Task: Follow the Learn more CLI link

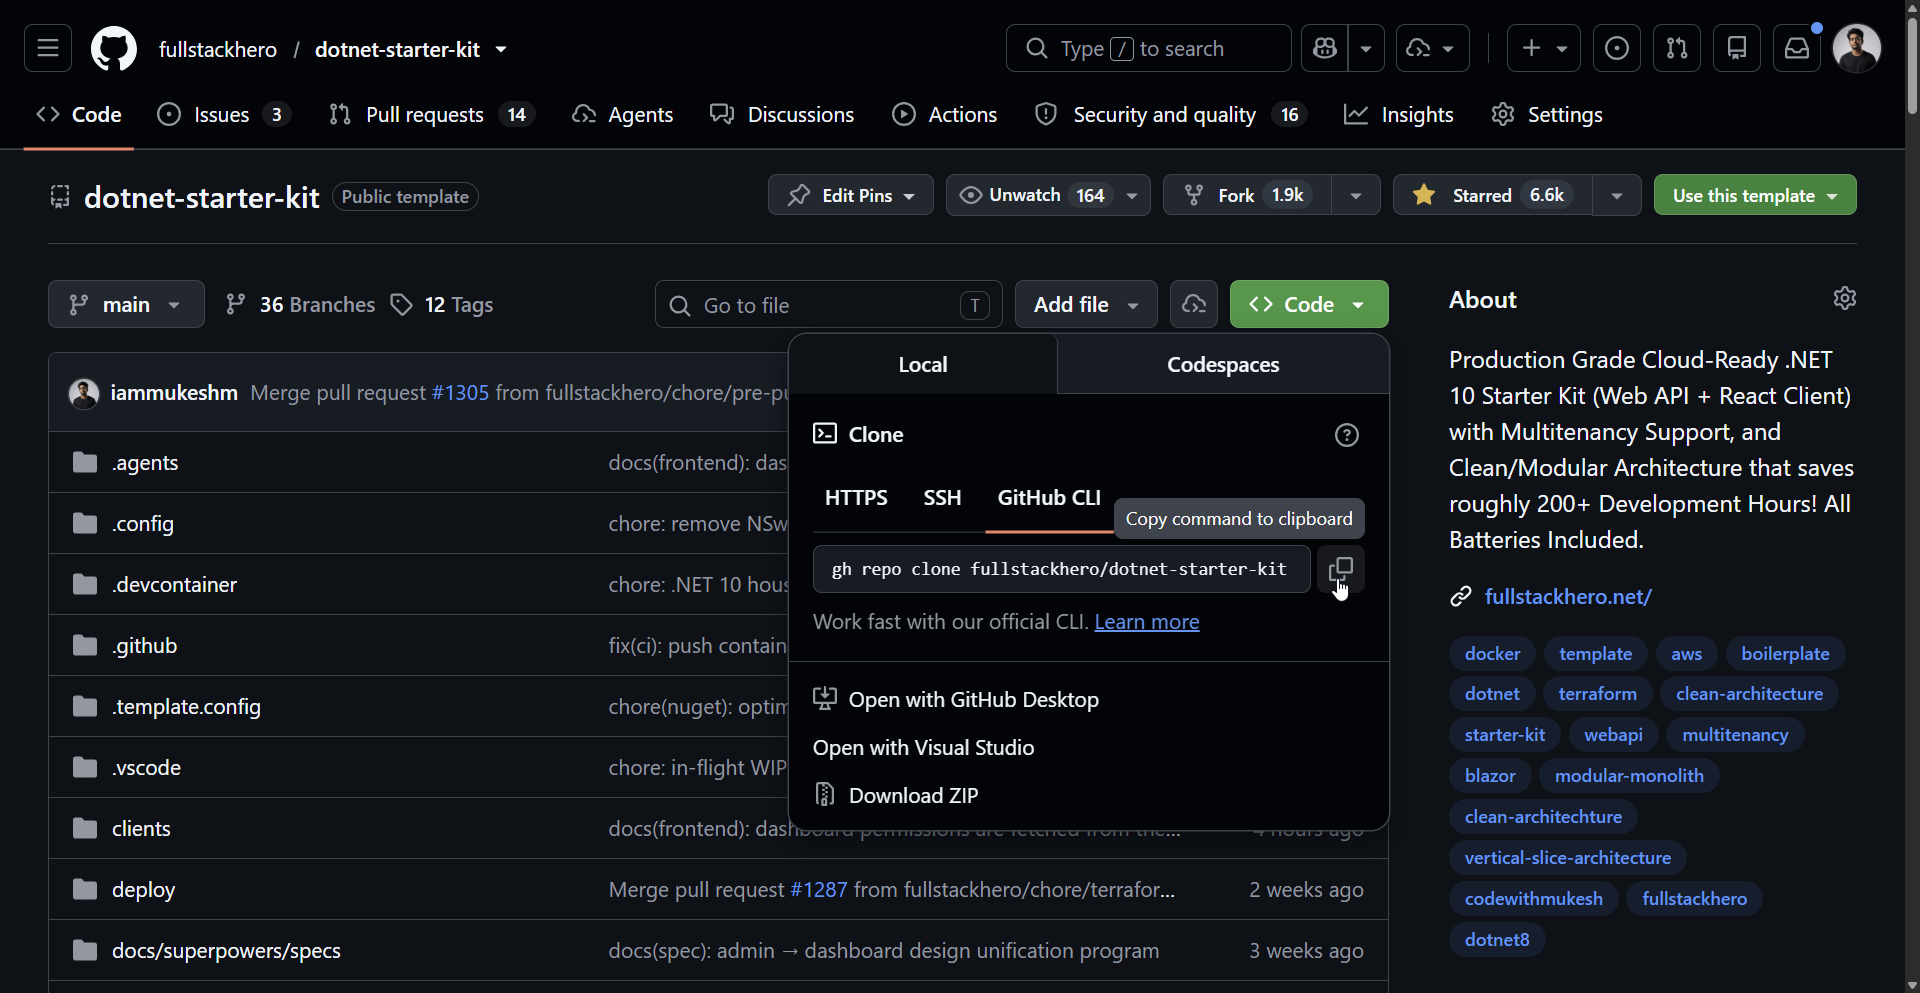Action: tap(1147, 622)
